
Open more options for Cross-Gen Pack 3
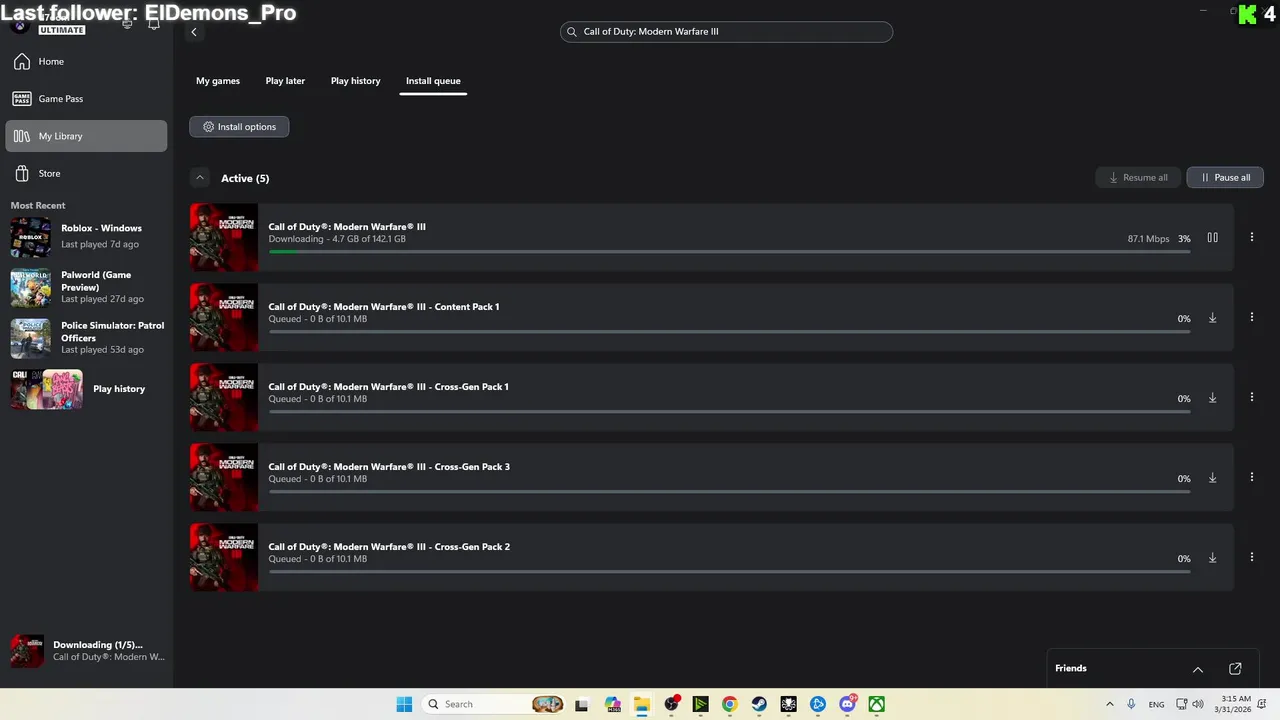pos(1251,478)
